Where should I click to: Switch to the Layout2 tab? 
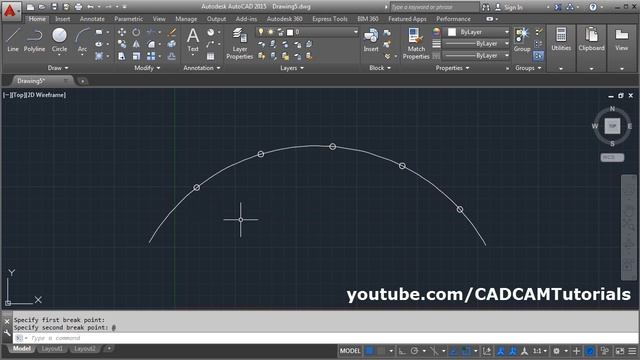point(85,349)
